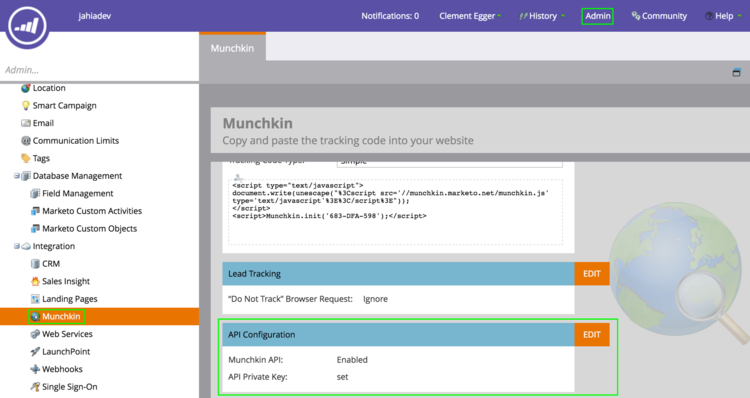Open the Admin menu in header

pyautogui.click(x=597, y=16)
